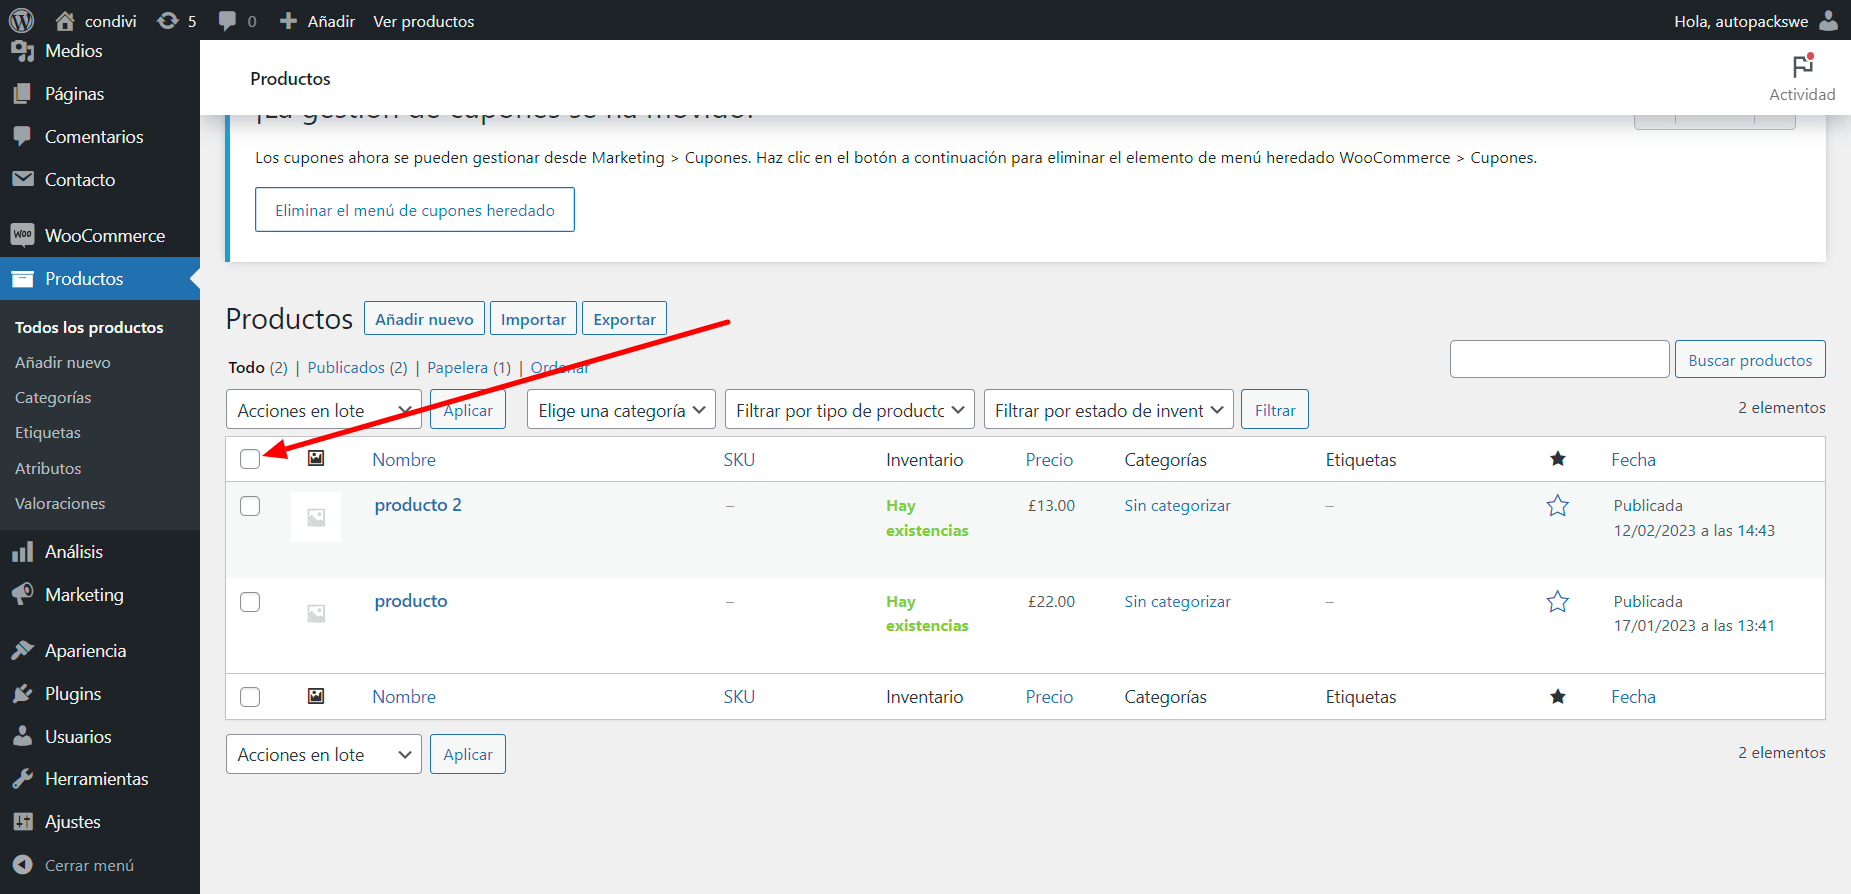
Task: Check the checkbox for the £22.00 producto
Action: point(250,602)
